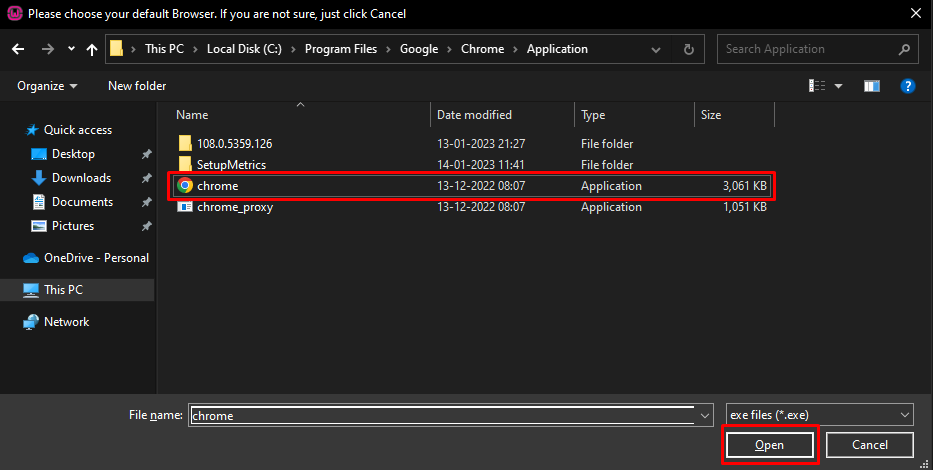The image size is (933, 470).
Task: Open Network in sidebar
Action: point(66,322)
